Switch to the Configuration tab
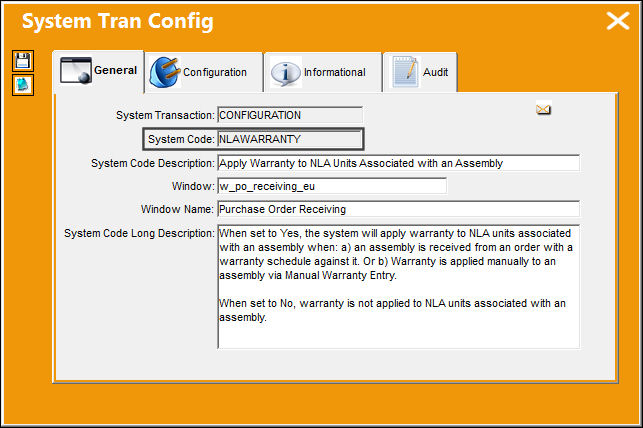Viewport: 643px width, 428px height. click(204, 72)
